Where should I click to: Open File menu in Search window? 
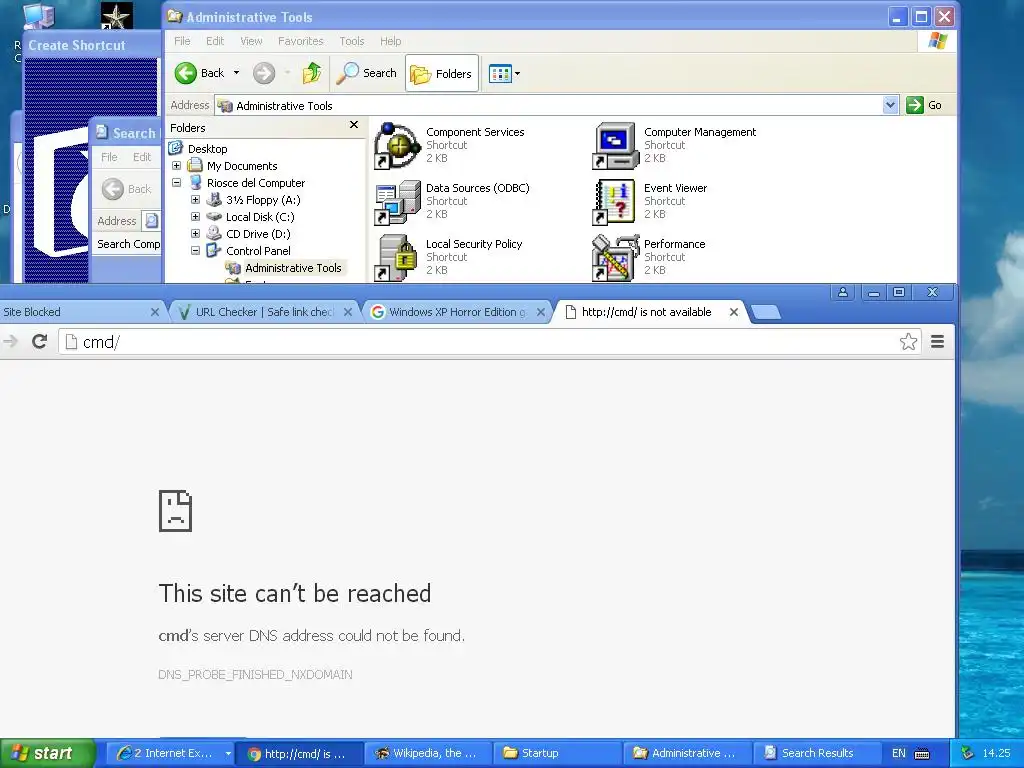(x=109, y=157)
